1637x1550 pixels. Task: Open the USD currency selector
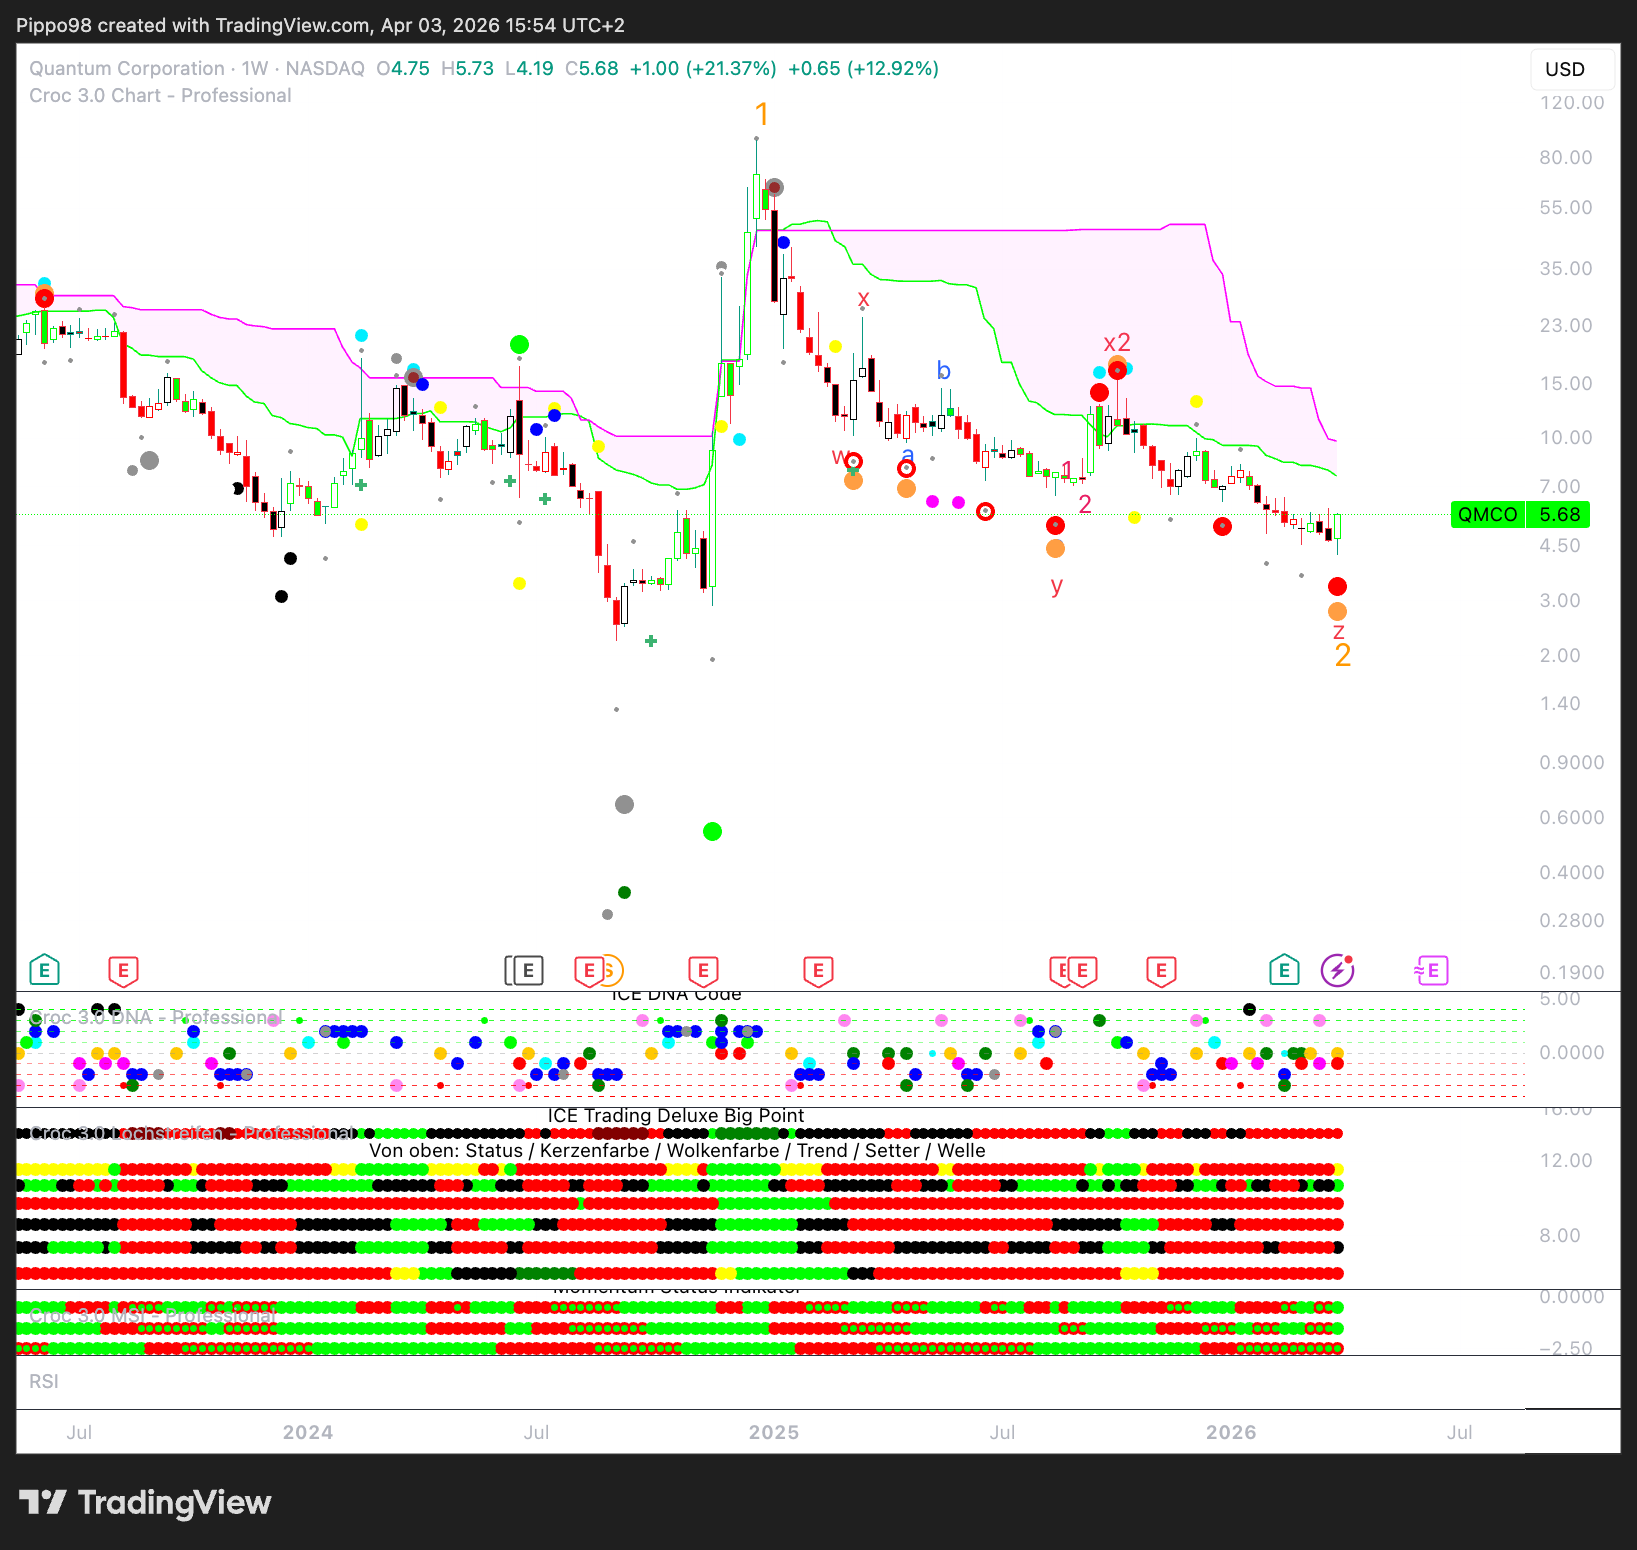(1565, 69)
